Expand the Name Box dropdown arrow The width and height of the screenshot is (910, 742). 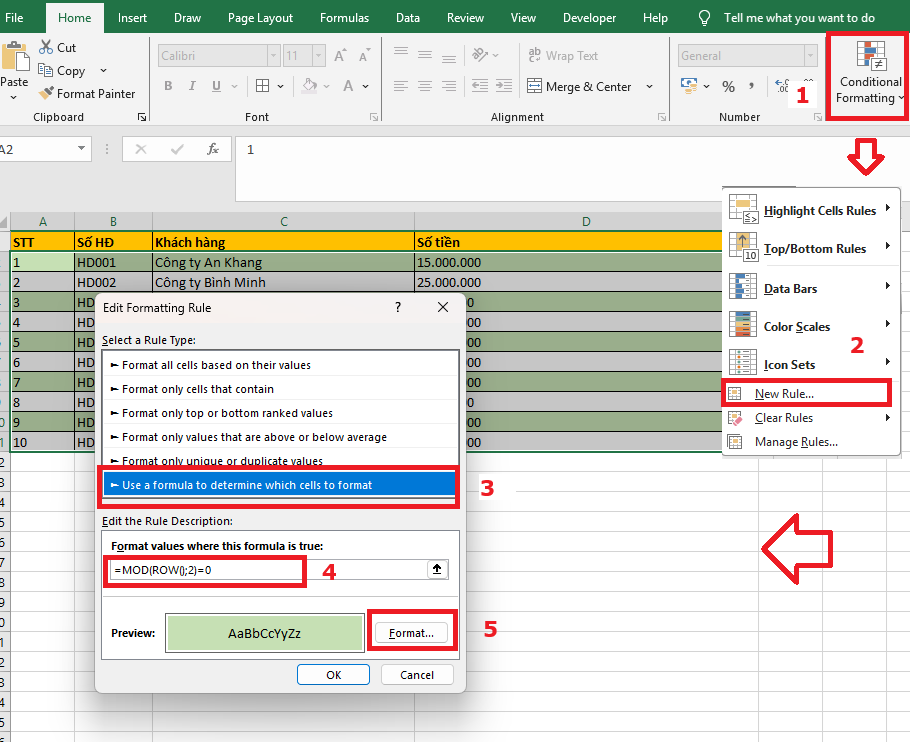(x=82, y=149)
